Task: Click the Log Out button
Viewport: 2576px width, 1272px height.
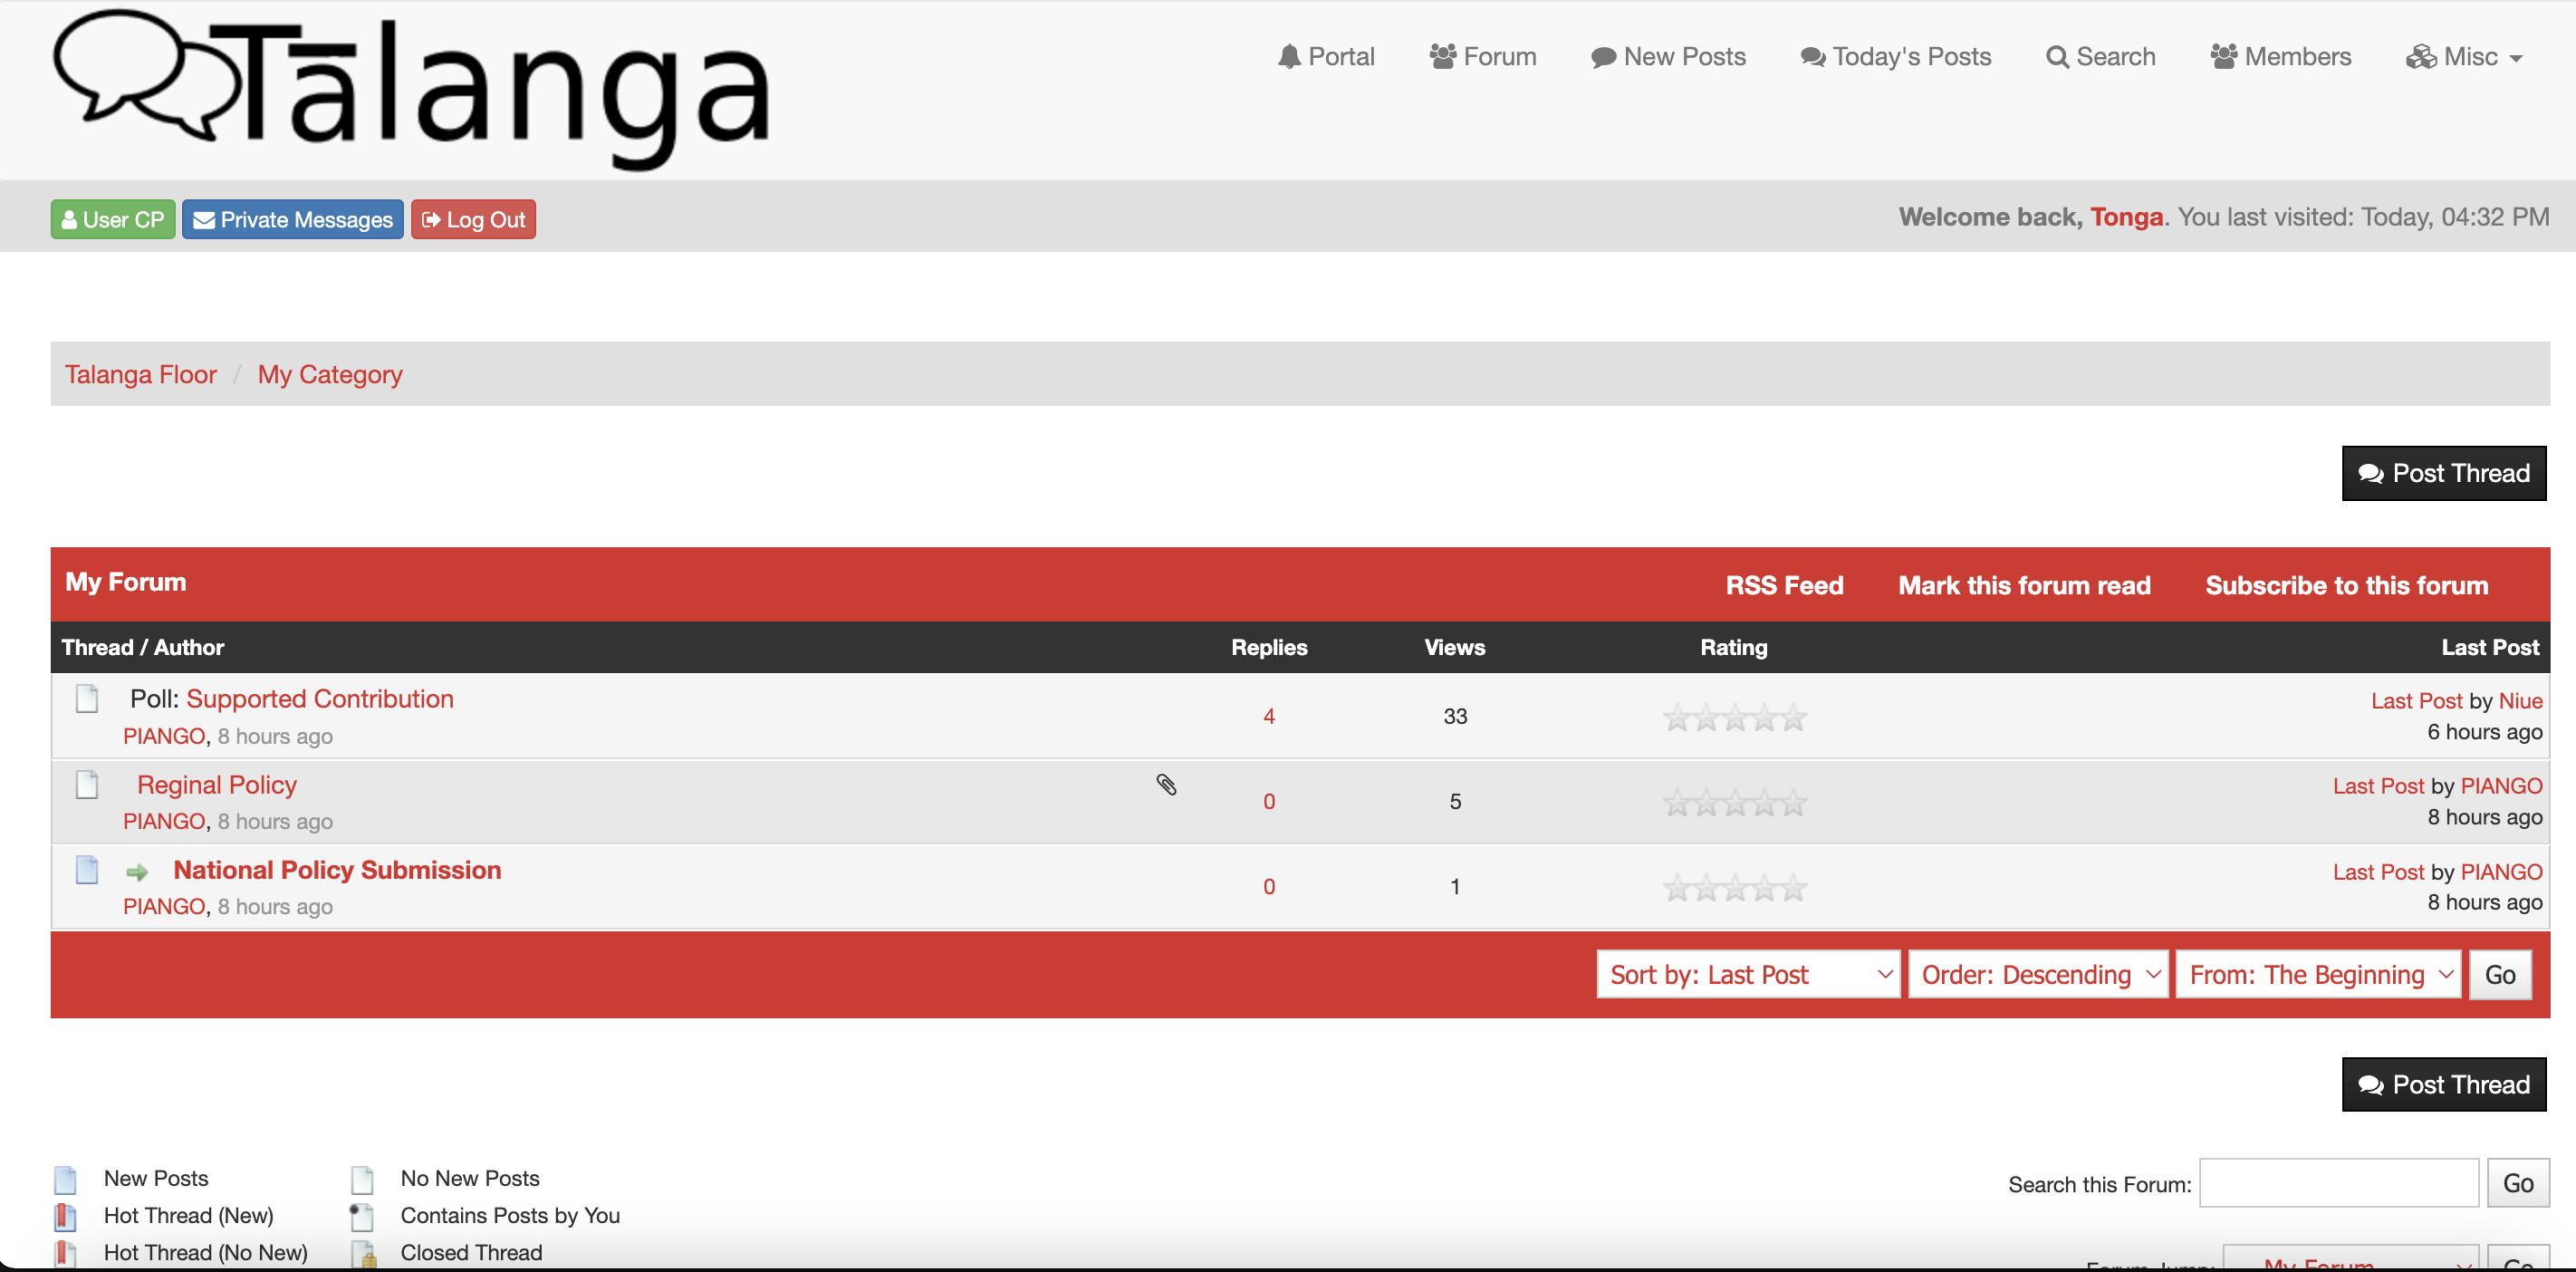Action: pyautogui.click(x=473, y=220)
